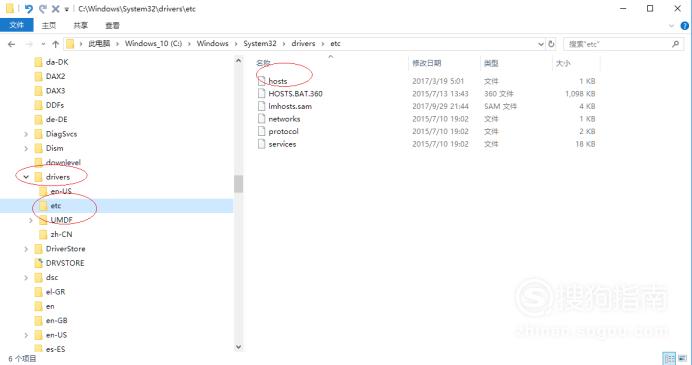Refresh the current folder view
This screenshot has height=365, width=692.
click(551, 44)
